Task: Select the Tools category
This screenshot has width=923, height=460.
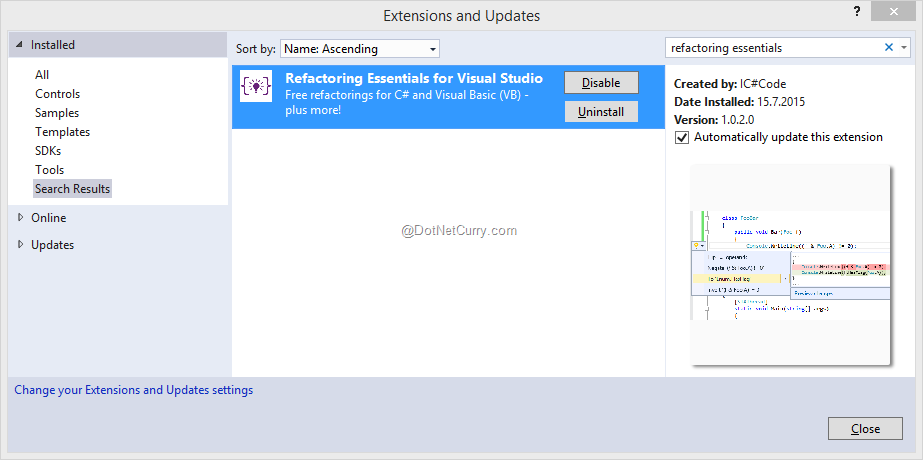Action: pos(49,170)
